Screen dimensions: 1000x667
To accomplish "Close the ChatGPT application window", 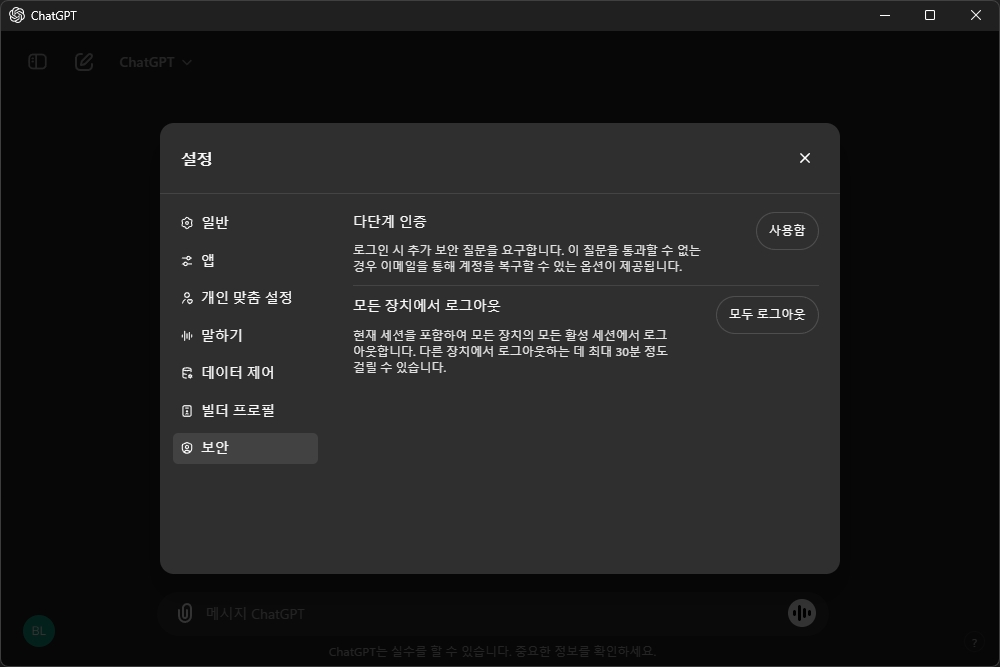I will click(976, 15).
